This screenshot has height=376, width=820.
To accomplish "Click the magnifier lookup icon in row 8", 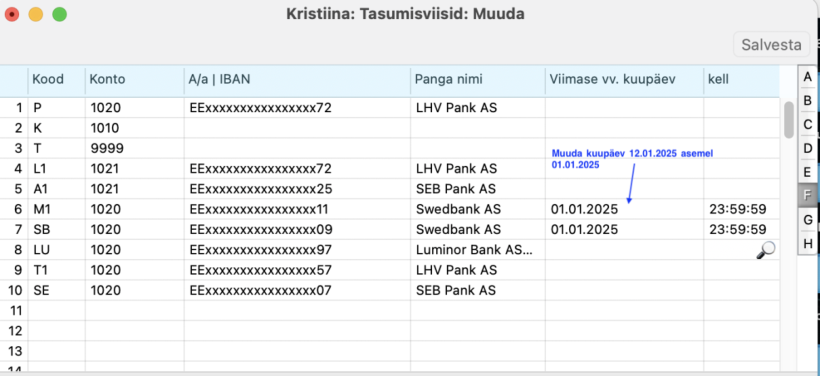I will [765, 250].
